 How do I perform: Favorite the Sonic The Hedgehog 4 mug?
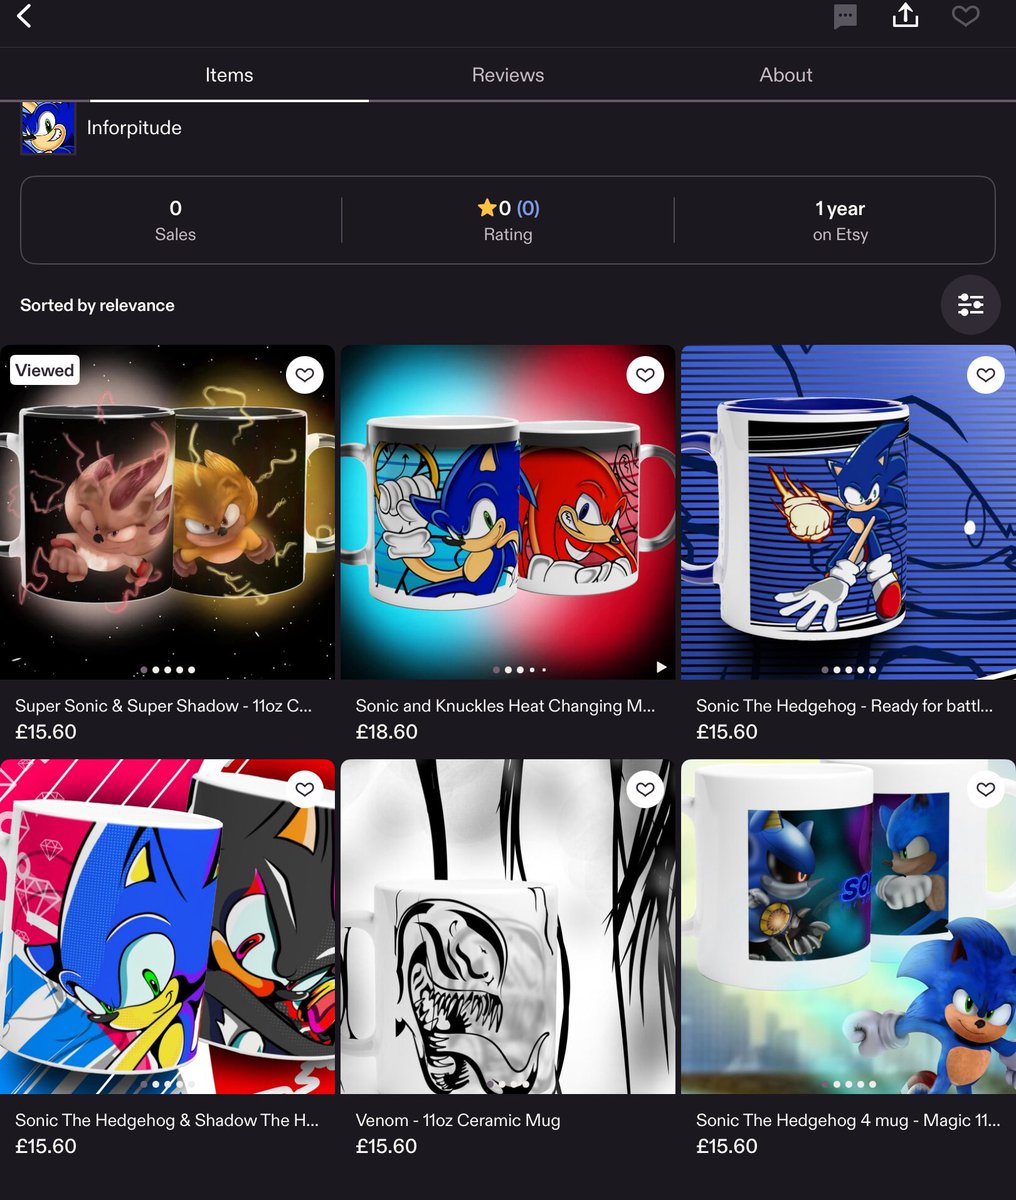pyautogui.click(x=986, y=789)
